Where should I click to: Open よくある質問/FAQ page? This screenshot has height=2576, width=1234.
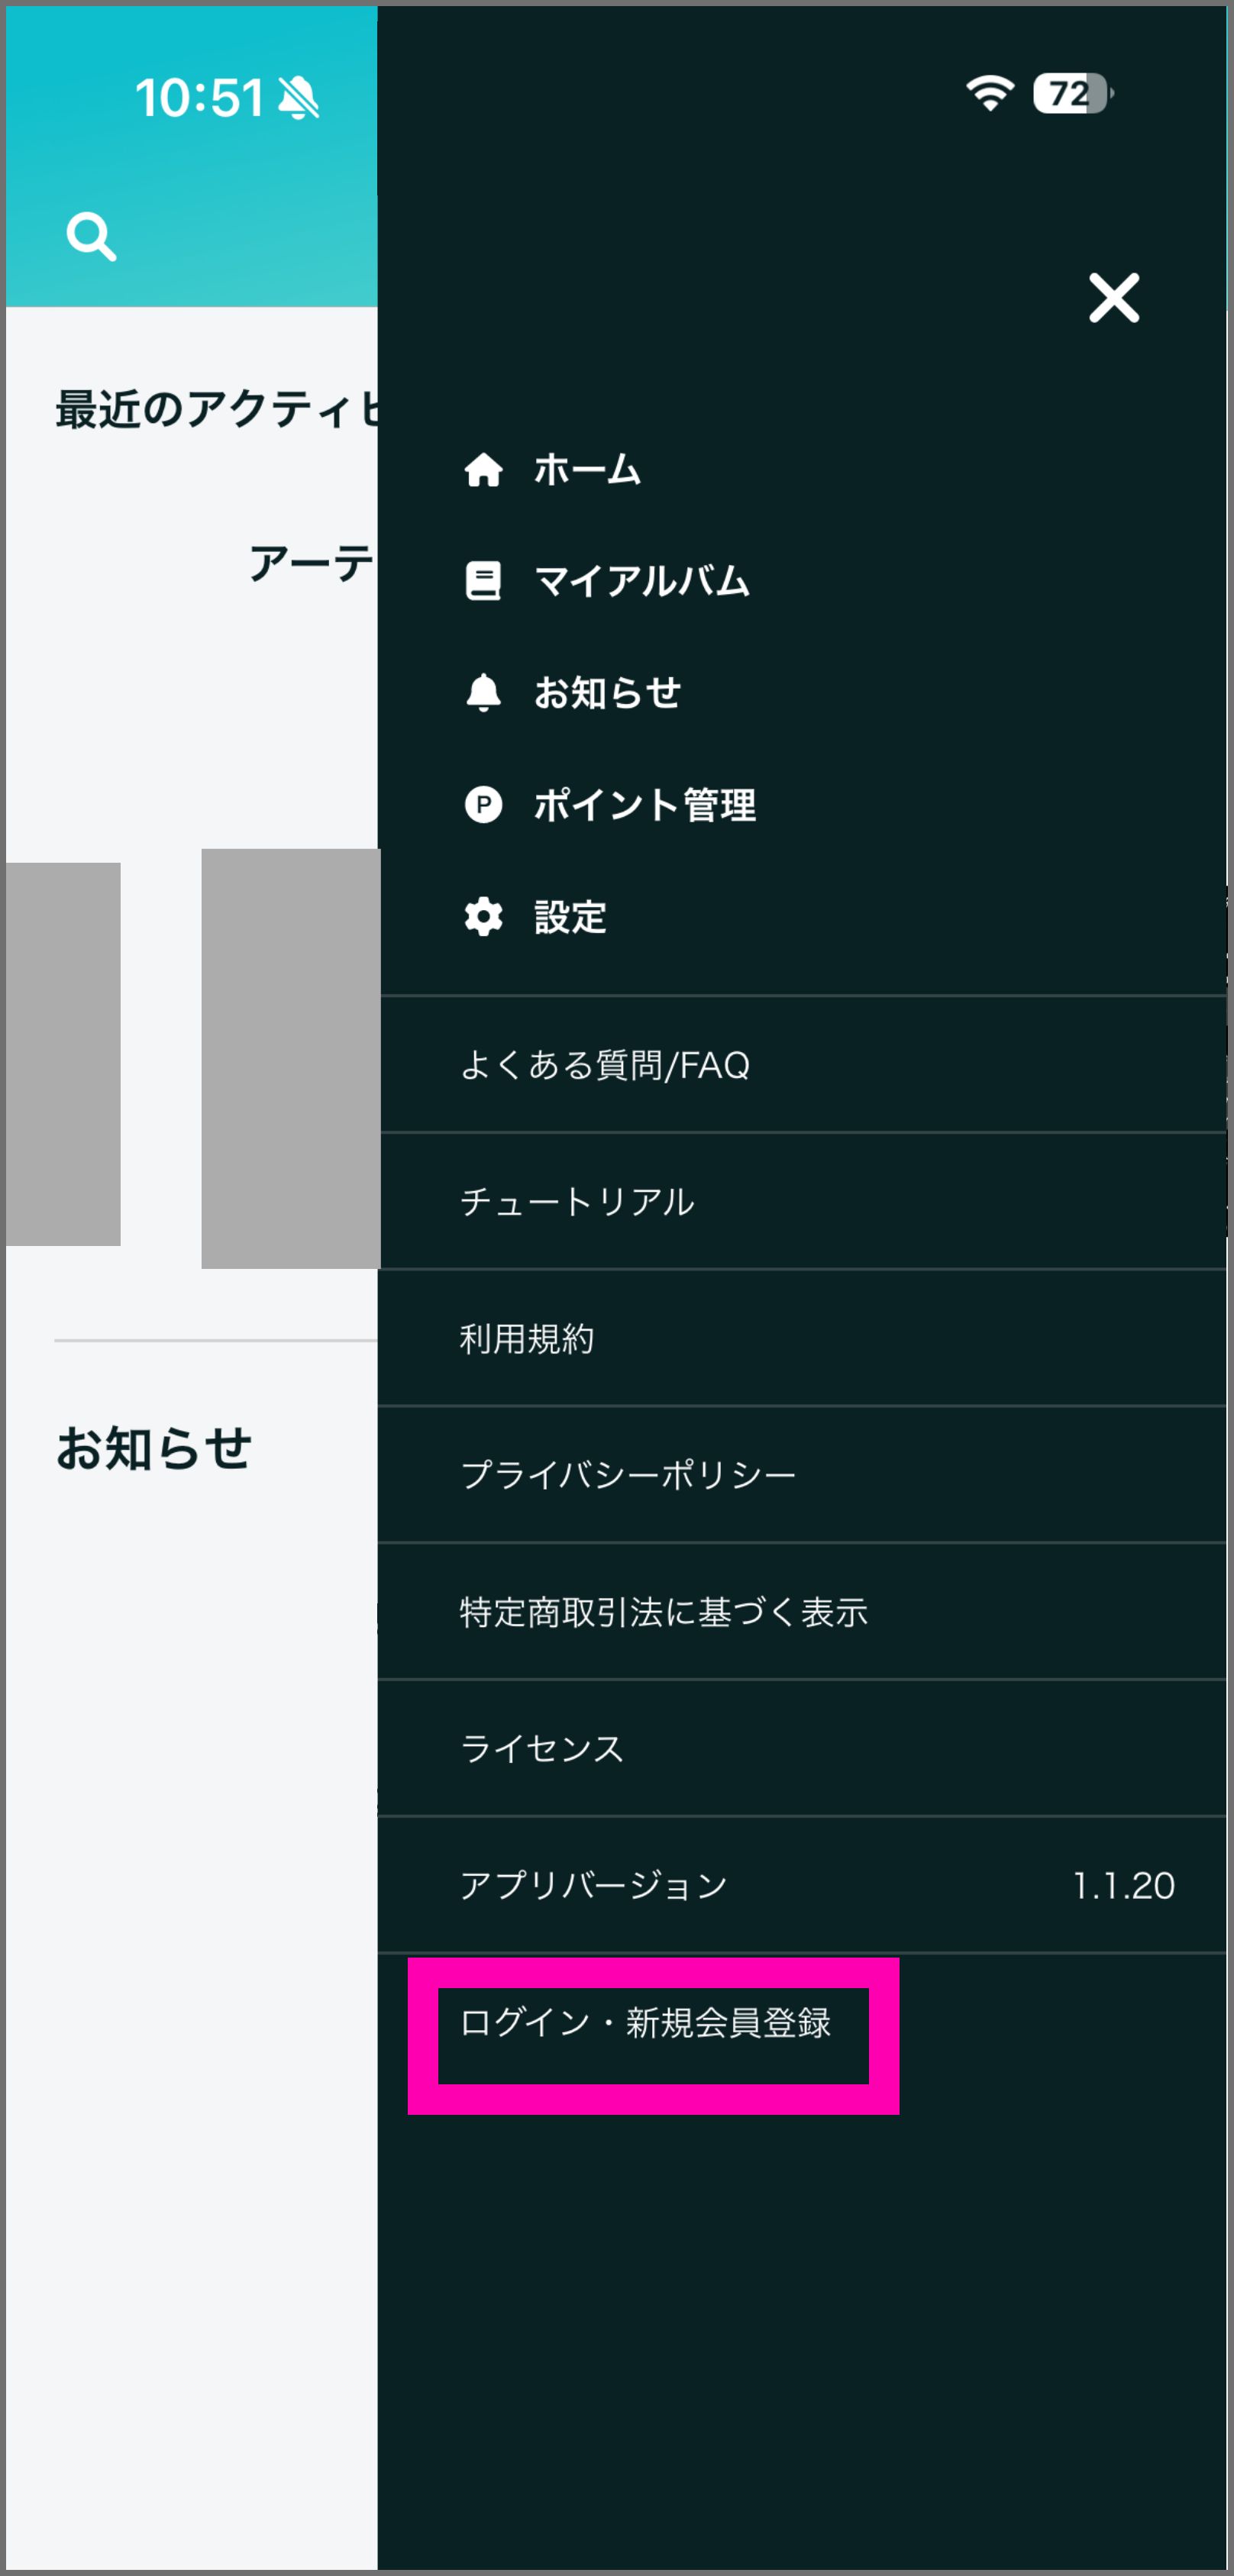(604, 1065)
